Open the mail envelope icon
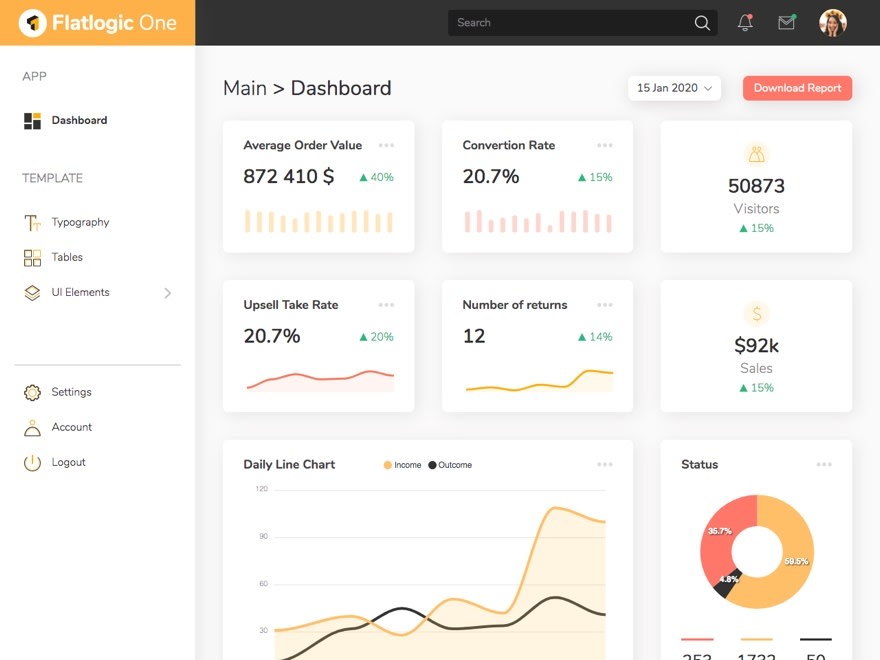 tap(787, 23)
